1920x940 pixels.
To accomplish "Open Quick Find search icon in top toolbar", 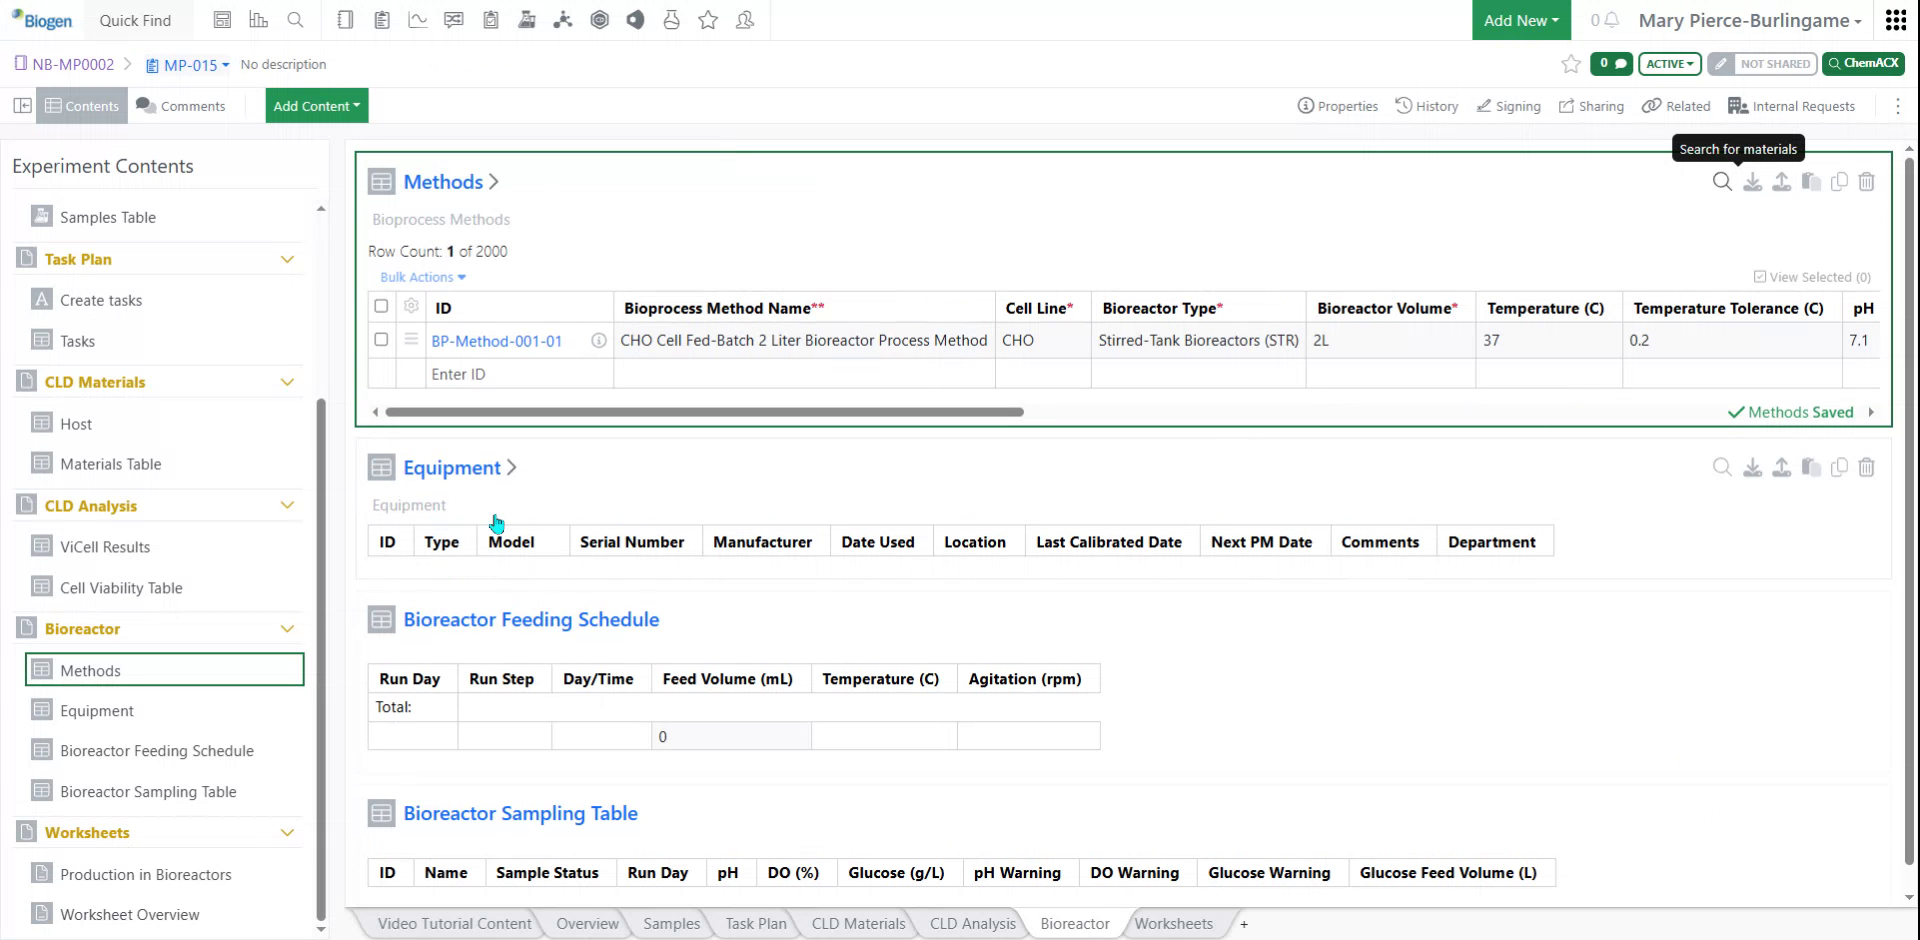I will [x=295, y=20].
